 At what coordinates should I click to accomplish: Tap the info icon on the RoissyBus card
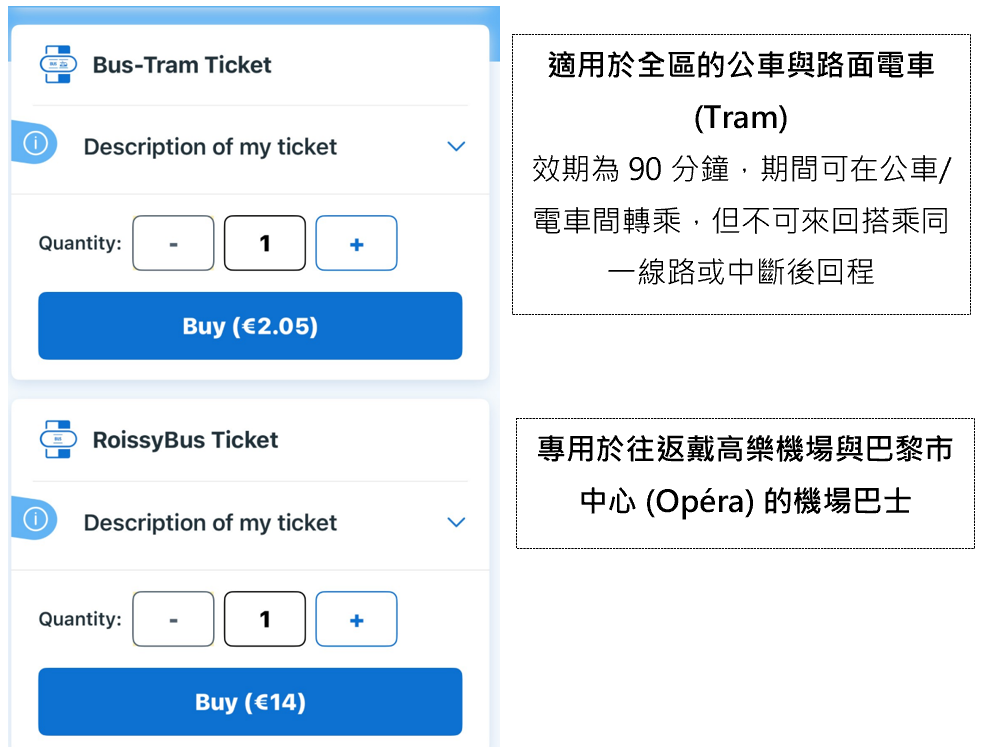(x=36, y=520)
